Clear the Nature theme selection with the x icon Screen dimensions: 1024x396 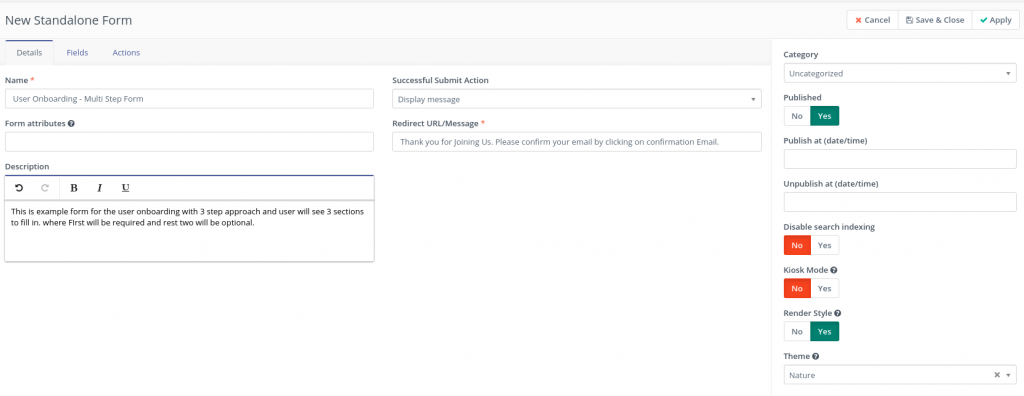tap(997, 375)
